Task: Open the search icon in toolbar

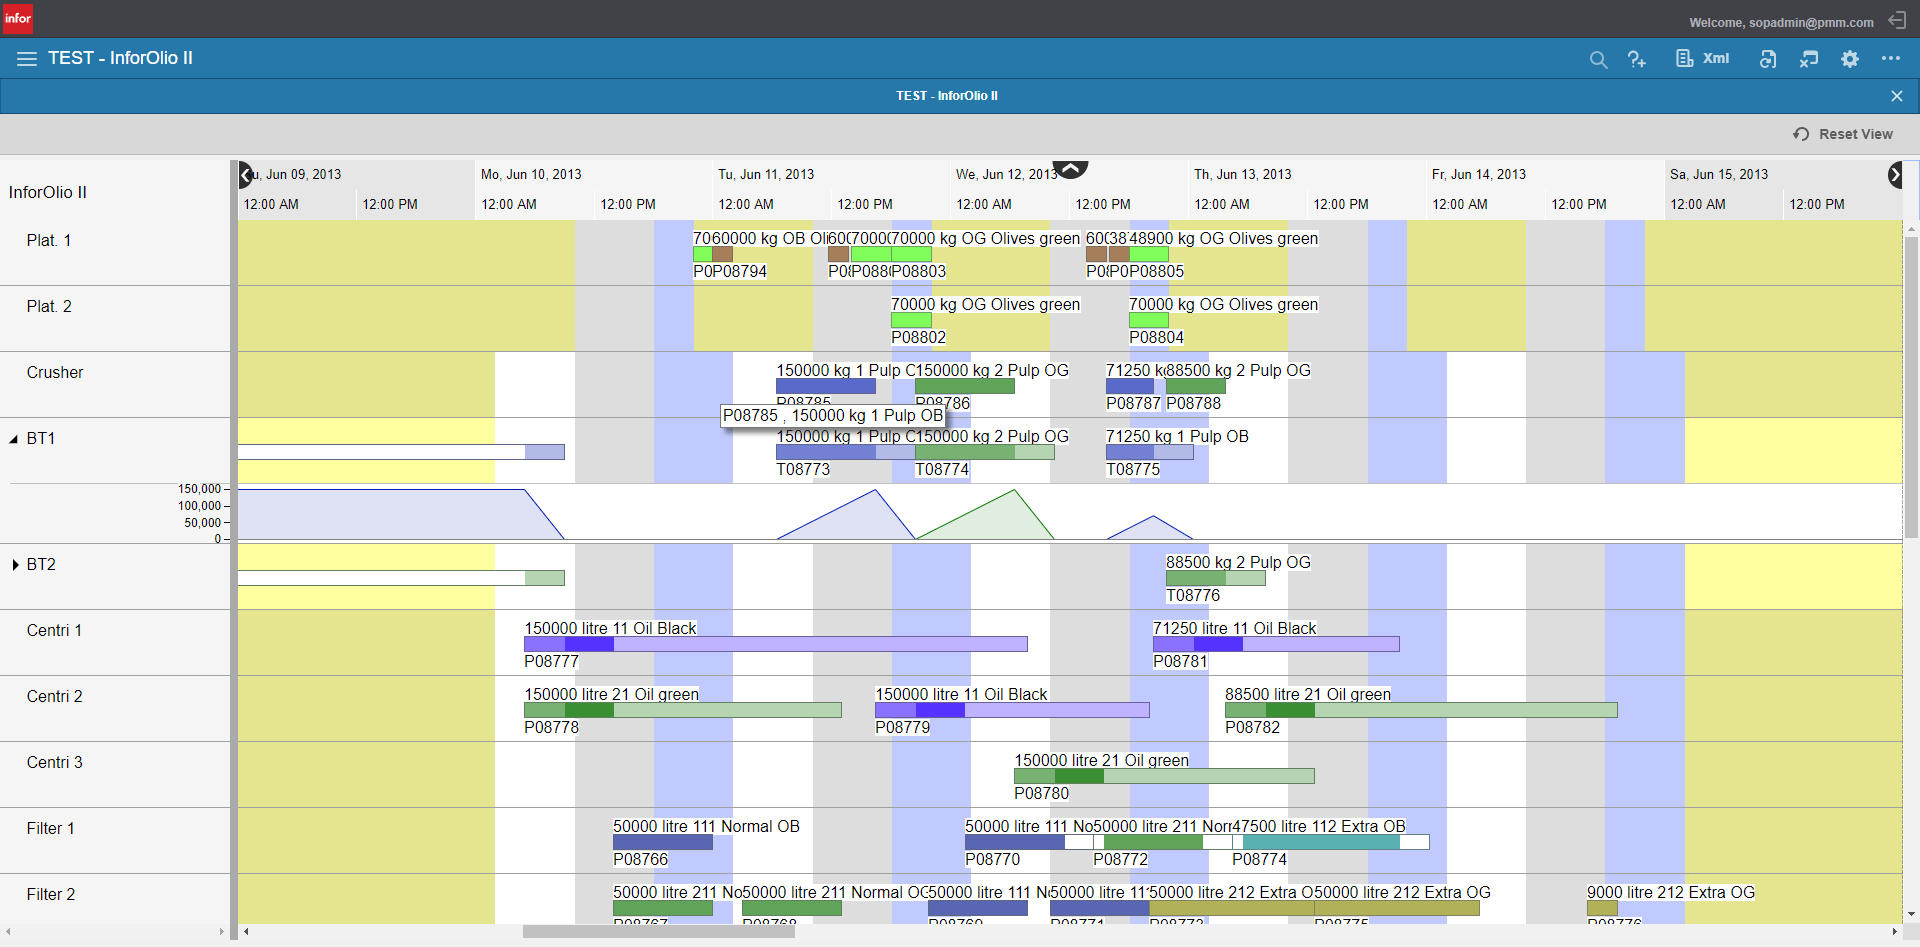Action: (1599, 59)
